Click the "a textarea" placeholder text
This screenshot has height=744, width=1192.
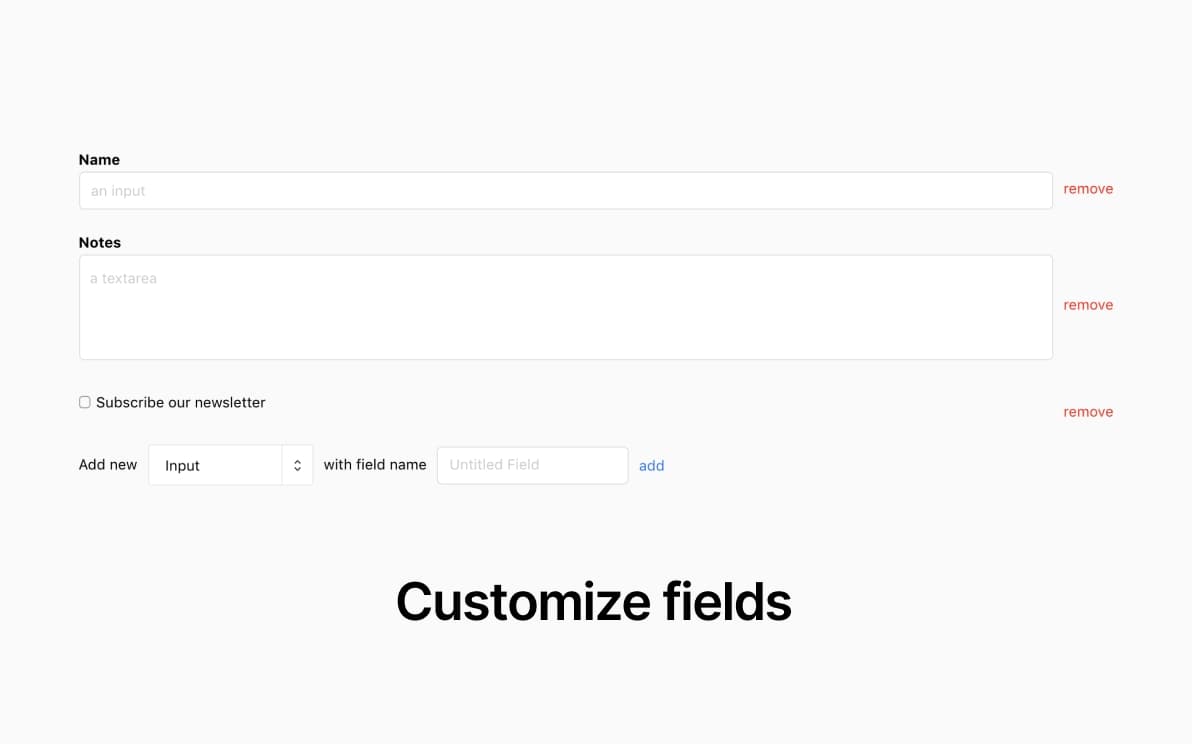click(123, 279)
